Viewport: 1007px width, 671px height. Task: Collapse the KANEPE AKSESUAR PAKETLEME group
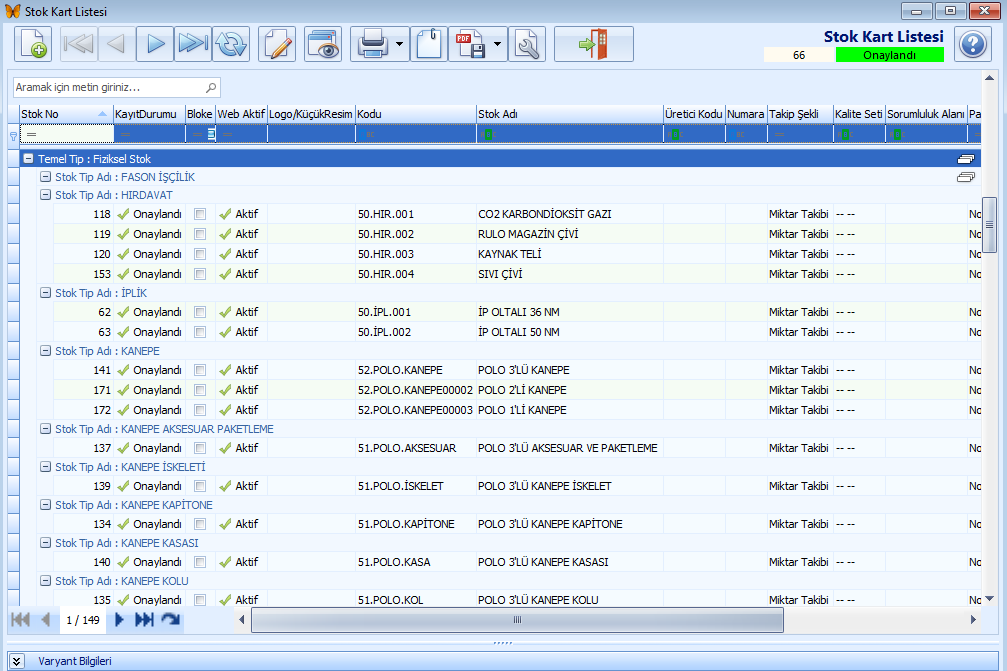46,429
